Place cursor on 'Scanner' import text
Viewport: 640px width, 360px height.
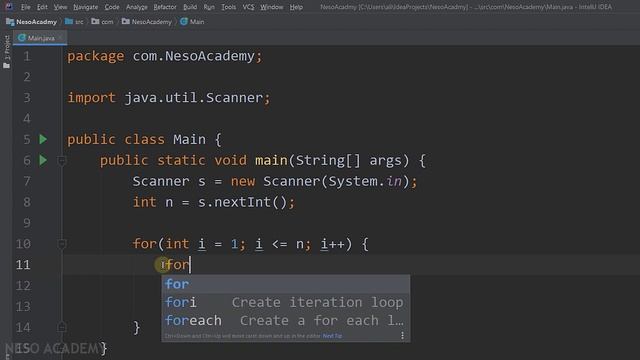(x=234, y=98)
